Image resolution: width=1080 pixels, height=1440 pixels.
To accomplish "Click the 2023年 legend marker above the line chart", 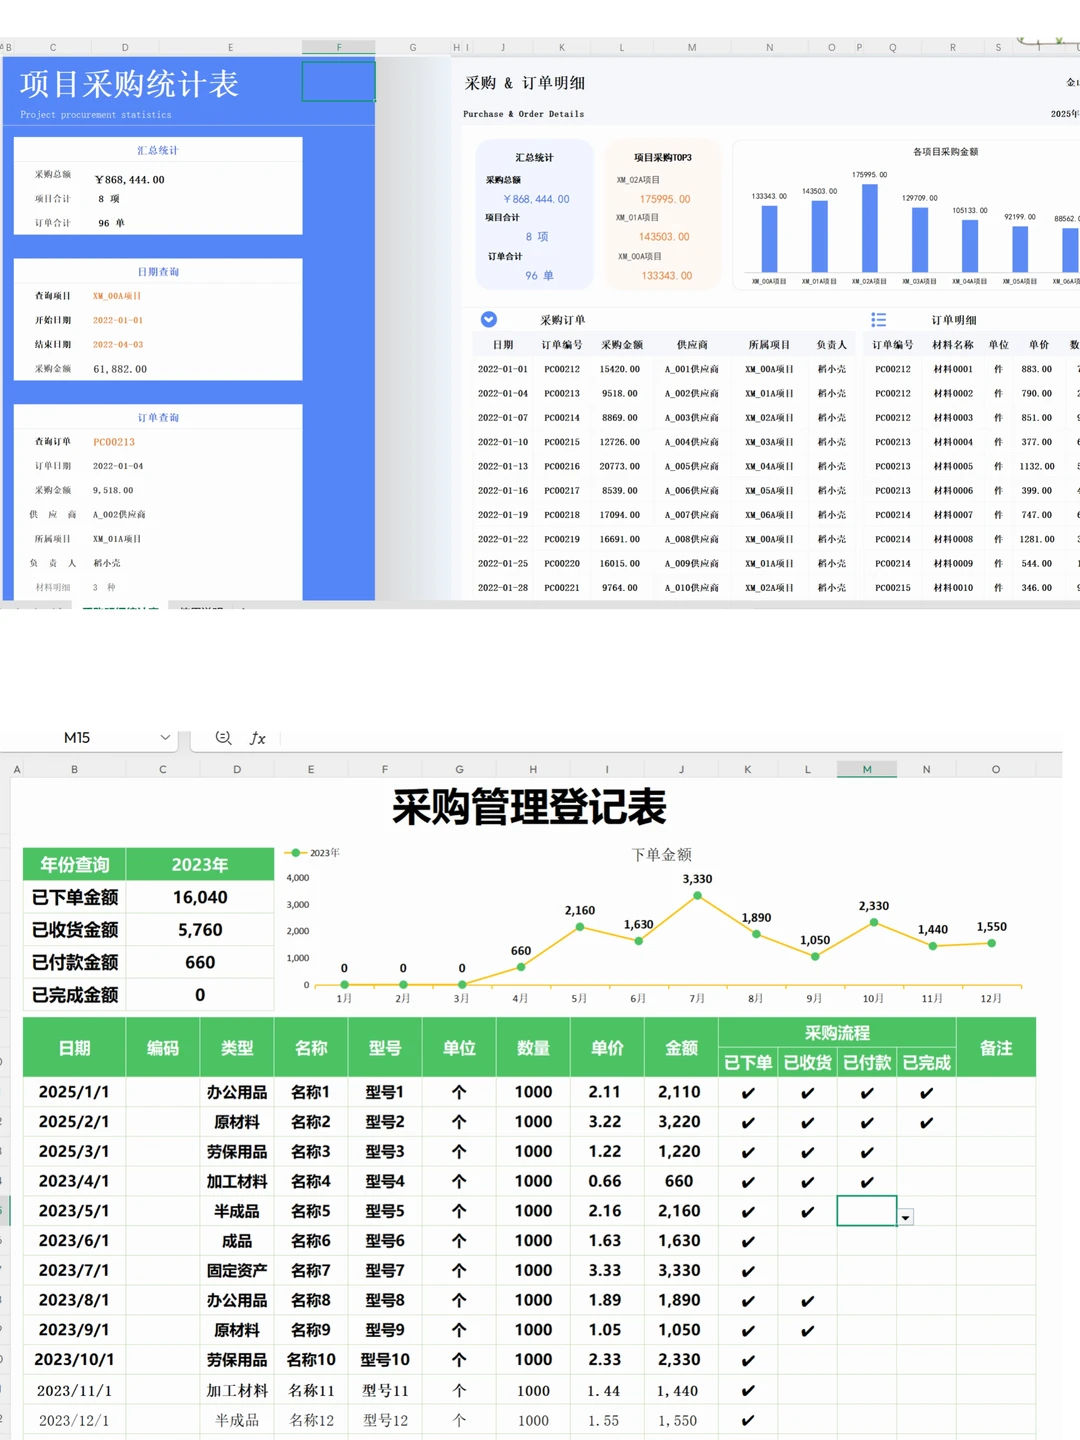I will tap(297, 853).
